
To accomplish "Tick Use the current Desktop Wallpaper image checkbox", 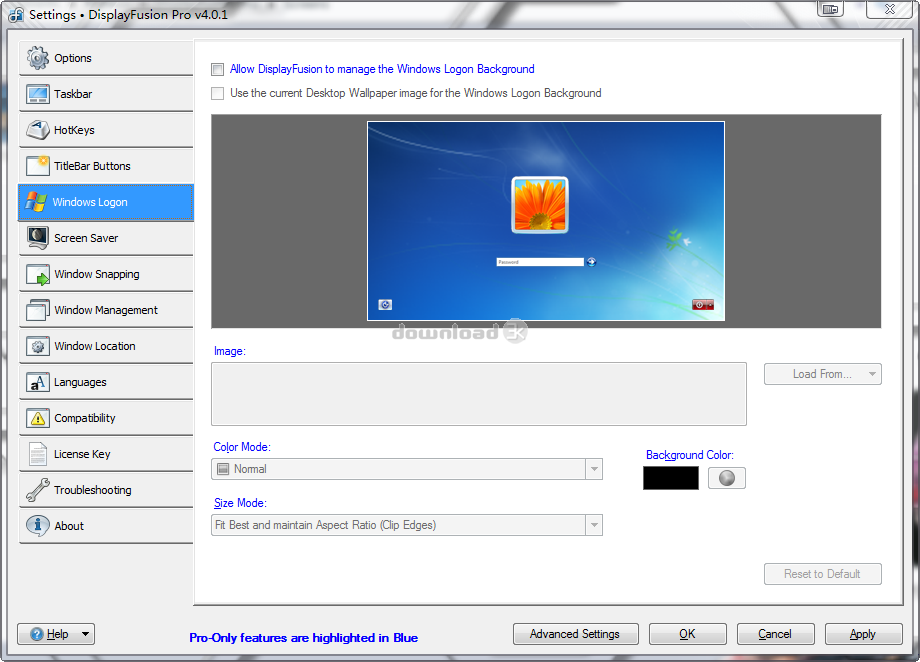I will tap(218, 93).
